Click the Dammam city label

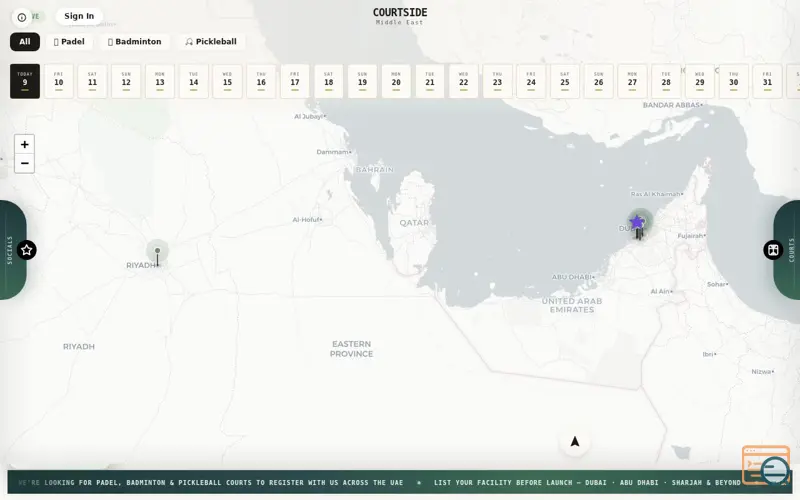332,152
